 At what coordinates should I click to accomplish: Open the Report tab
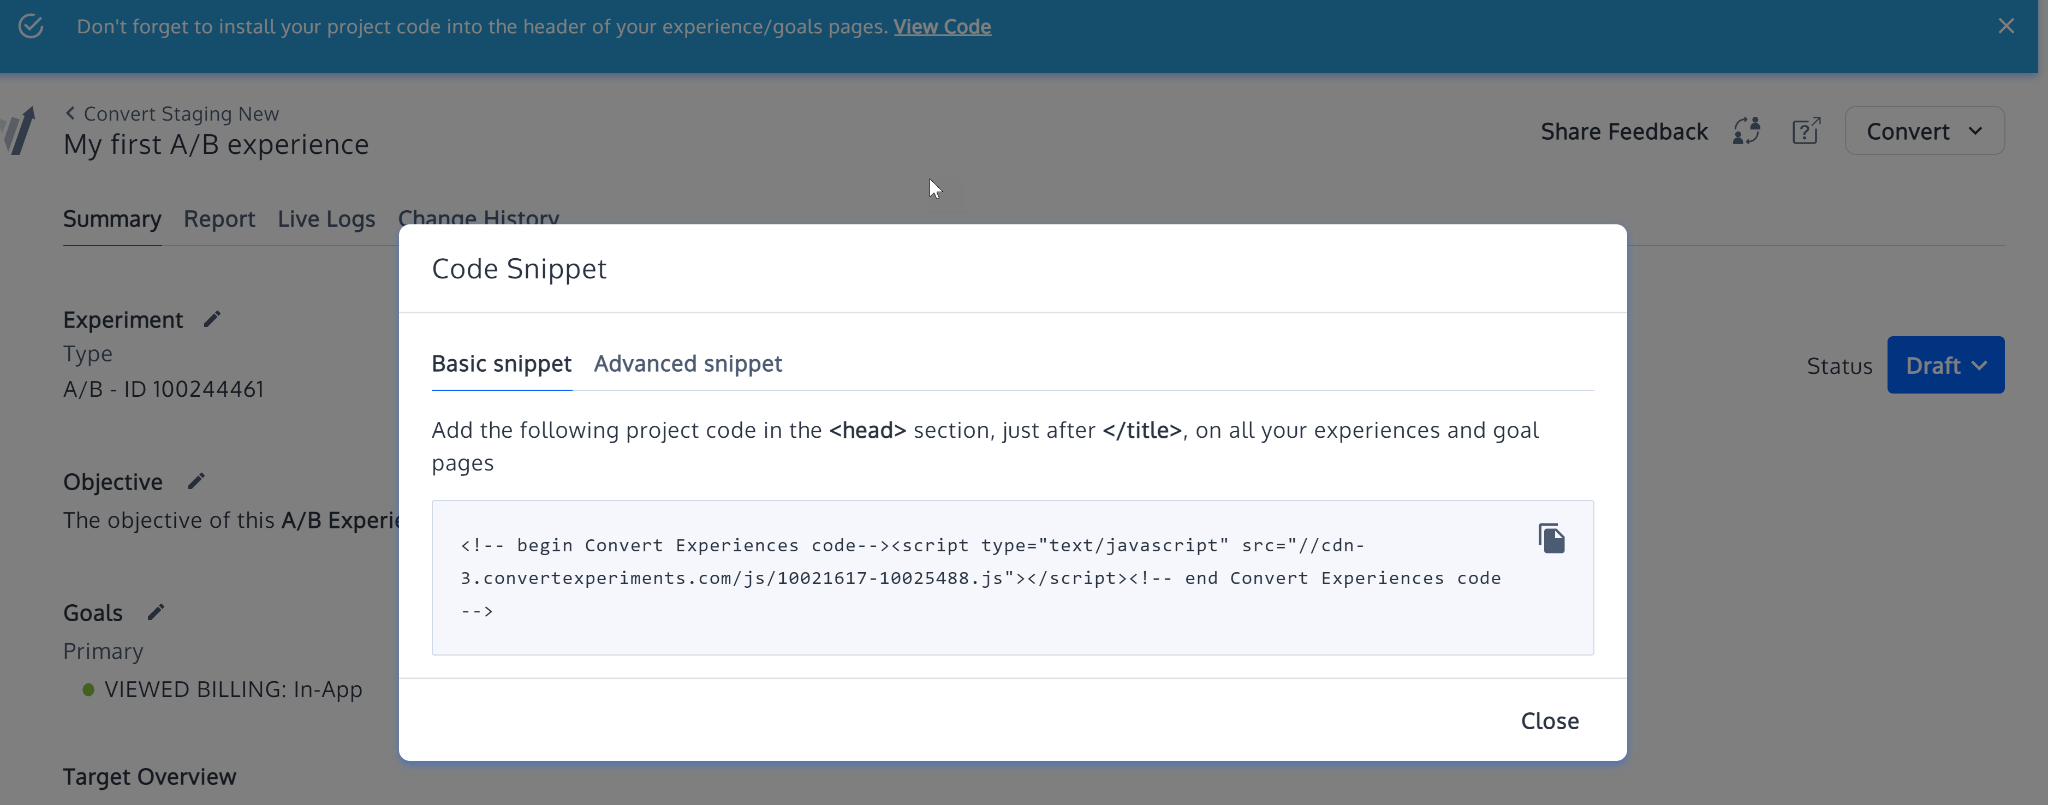coord(219,219)
